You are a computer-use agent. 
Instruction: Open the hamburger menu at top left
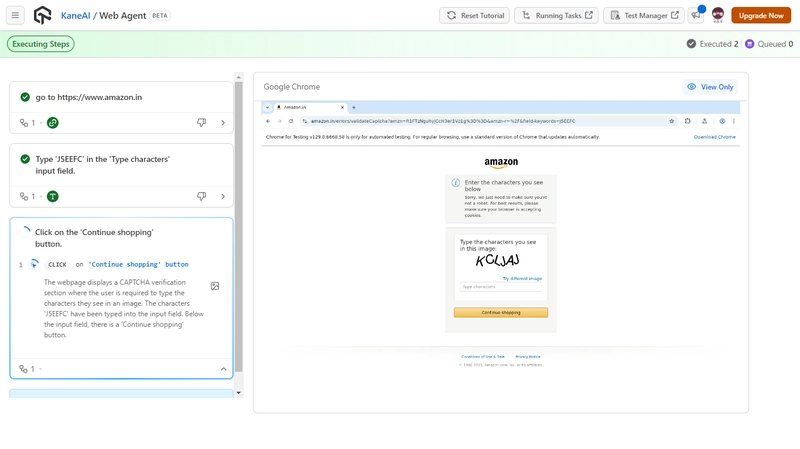point(15,15)
